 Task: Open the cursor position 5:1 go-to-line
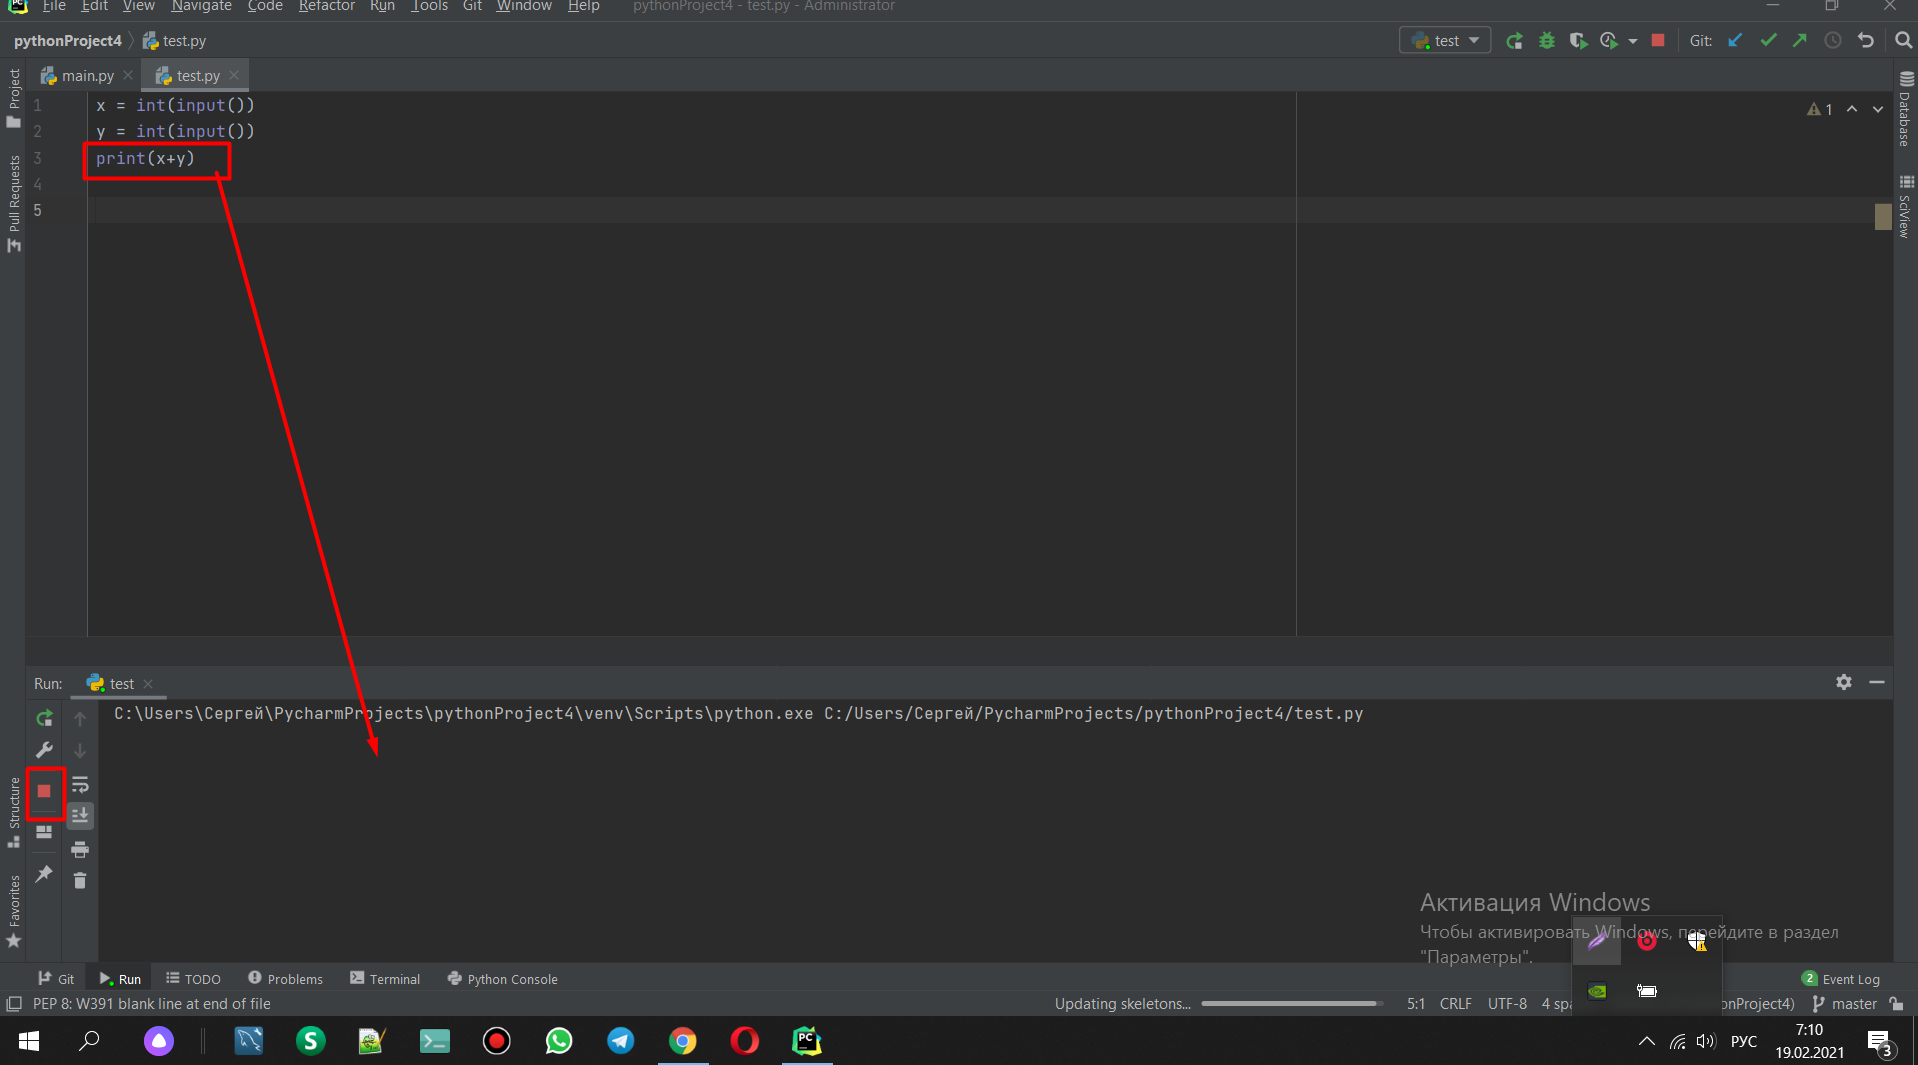coord(1416,1004)
